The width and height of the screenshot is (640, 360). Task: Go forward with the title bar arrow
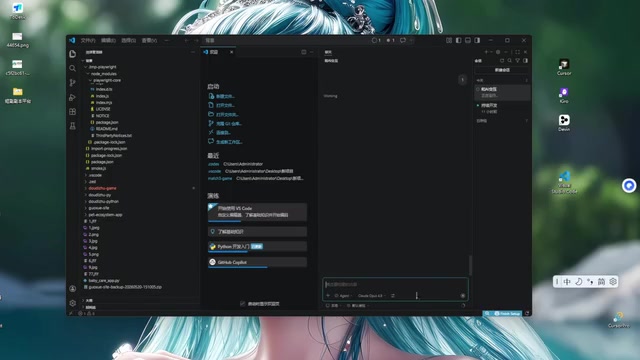[x=196, y=40]
